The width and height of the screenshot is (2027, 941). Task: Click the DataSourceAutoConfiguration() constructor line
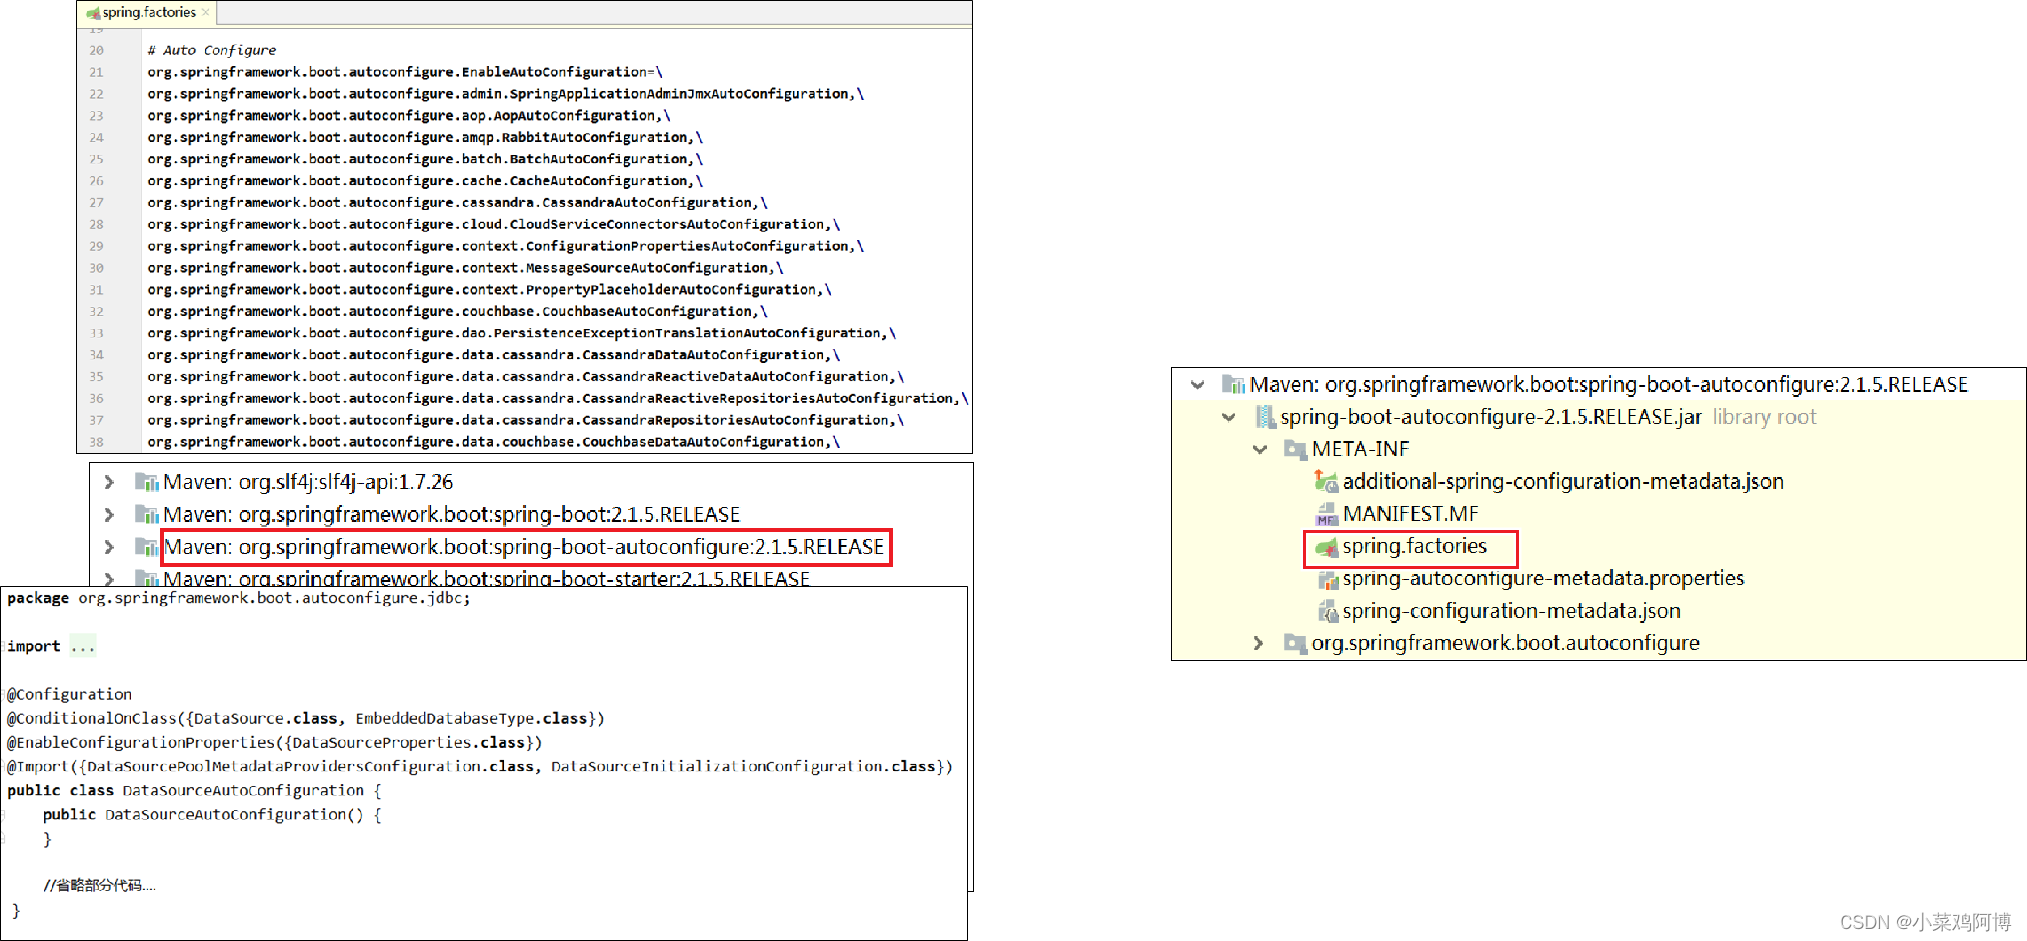tap(212, 815)
